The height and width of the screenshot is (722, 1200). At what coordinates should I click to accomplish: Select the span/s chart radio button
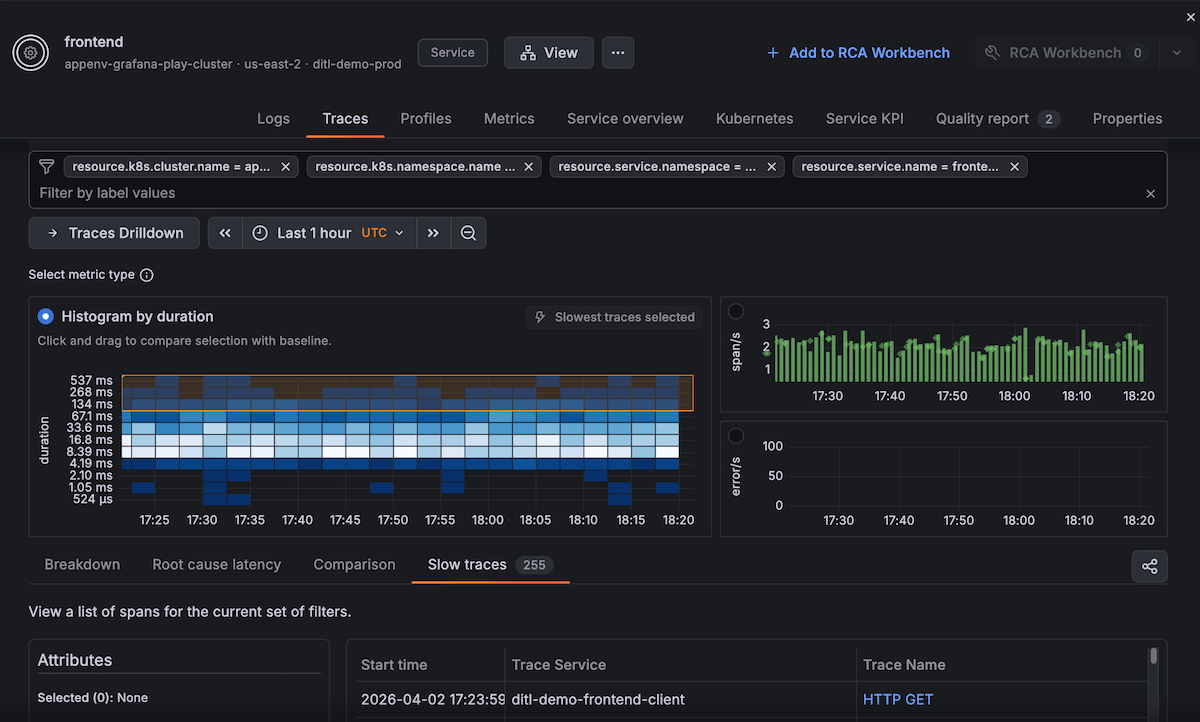(x=736, y=311)
